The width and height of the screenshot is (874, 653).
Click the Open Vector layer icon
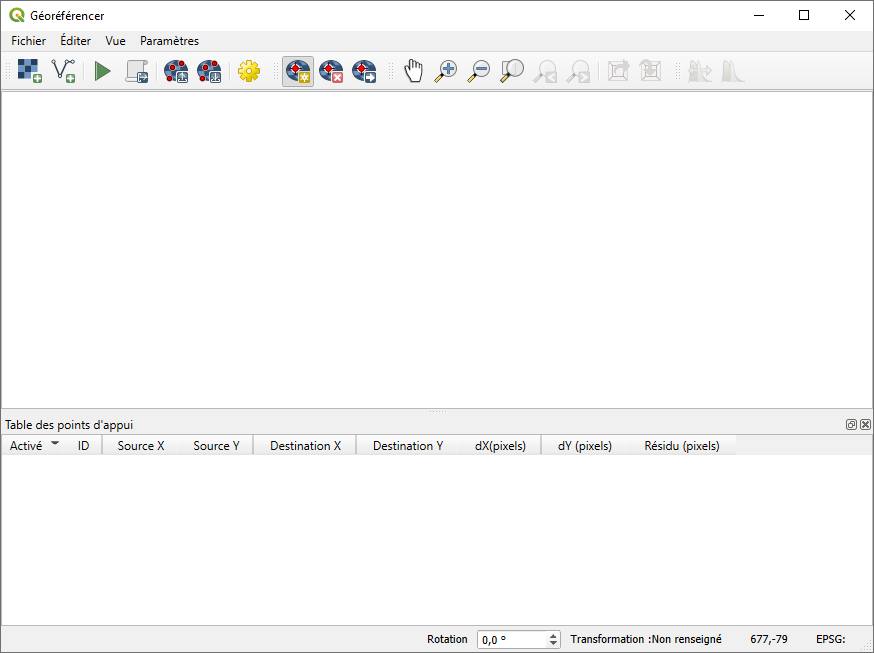click(64, 71)
